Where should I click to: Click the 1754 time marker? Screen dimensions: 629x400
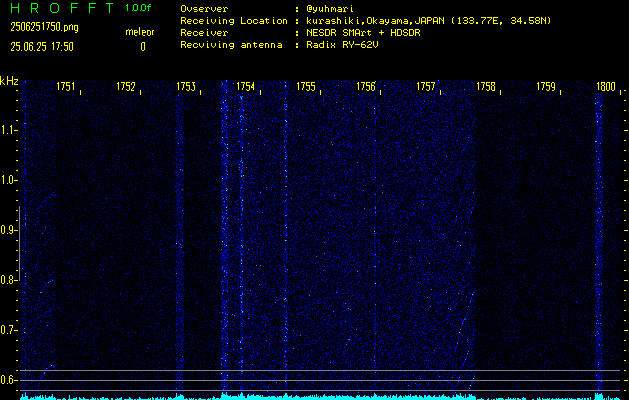coord(245,86)
